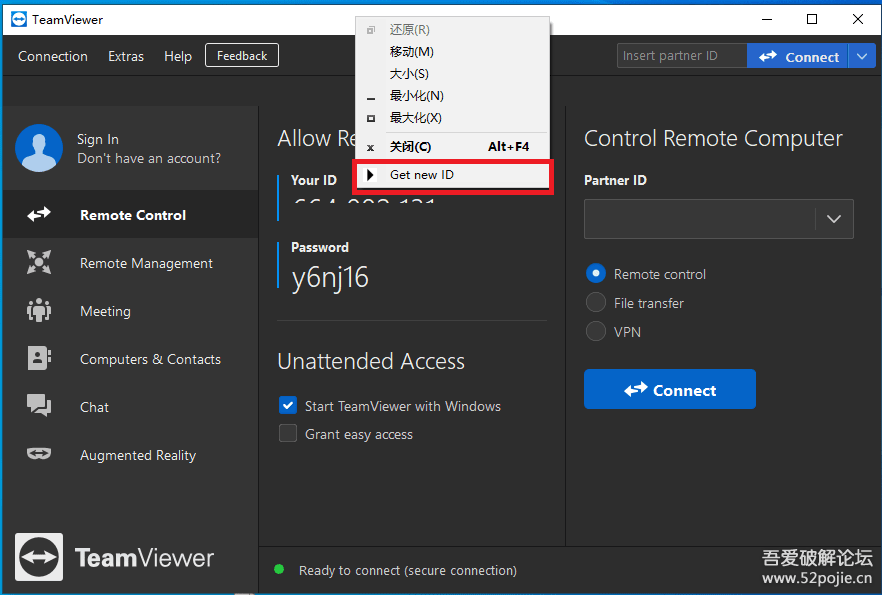The width and height of the screenshot is (882, 595).
Task: Click the Remote Control arrows icon in sidebar
Action: 39,215
